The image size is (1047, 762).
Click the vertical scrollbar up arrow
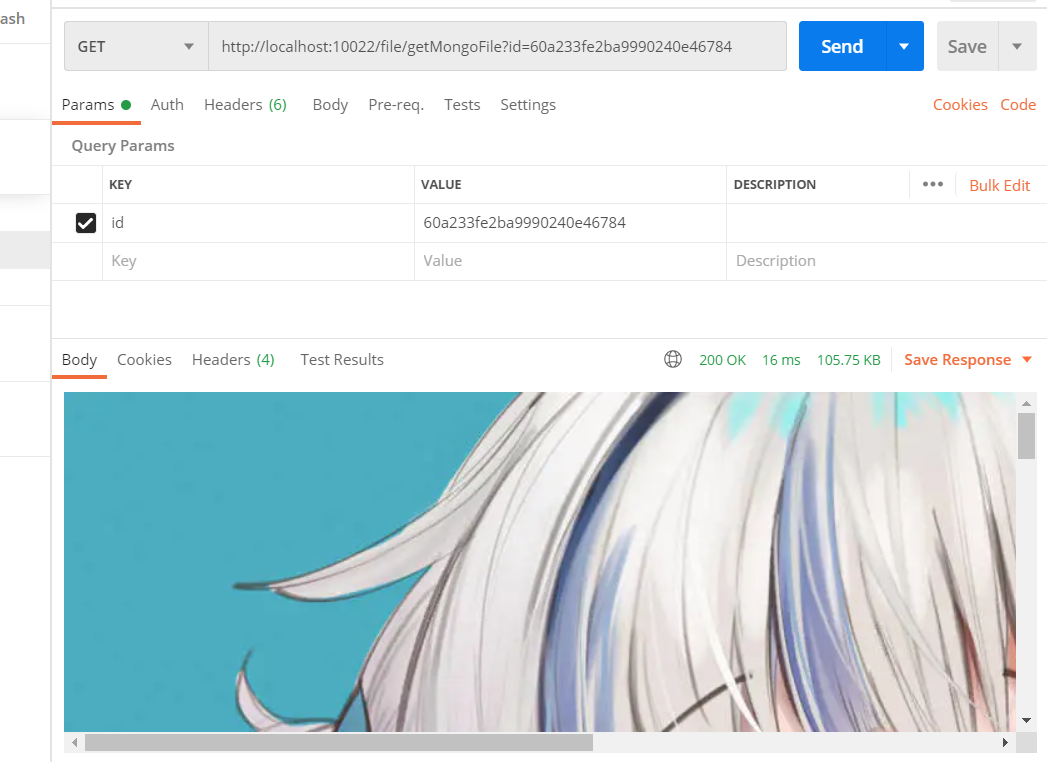[1026, 403]
